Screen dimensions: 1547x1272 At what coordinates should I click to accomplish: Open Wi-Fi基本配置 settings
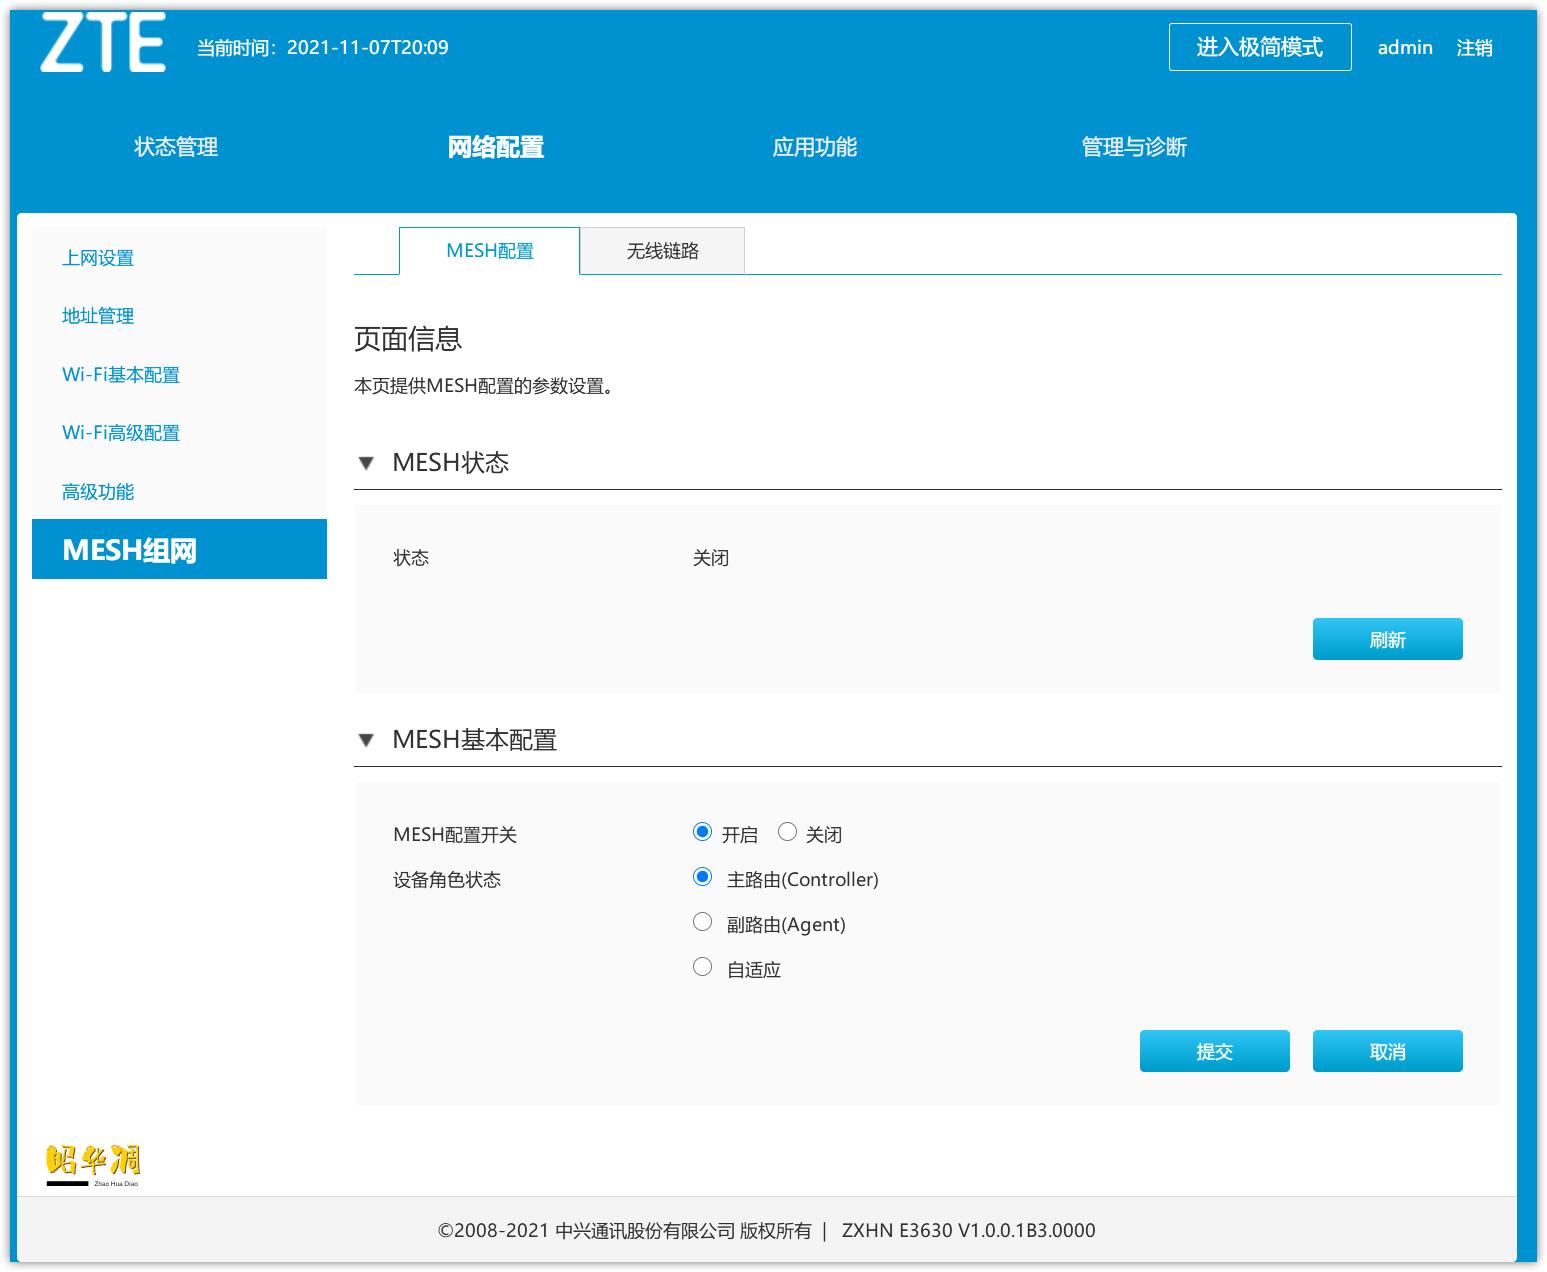pos(121,375)
